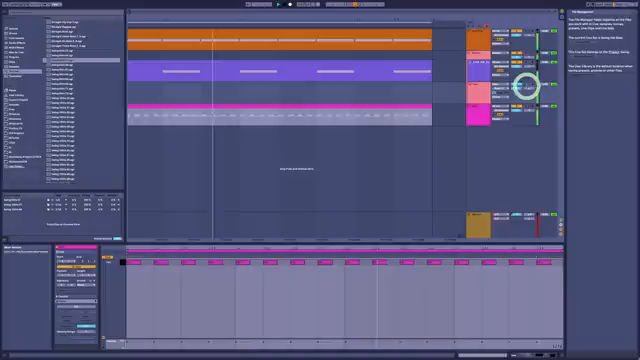
Task: Click the magenta clip color swatch in Clip view
Action: [76, 247]
